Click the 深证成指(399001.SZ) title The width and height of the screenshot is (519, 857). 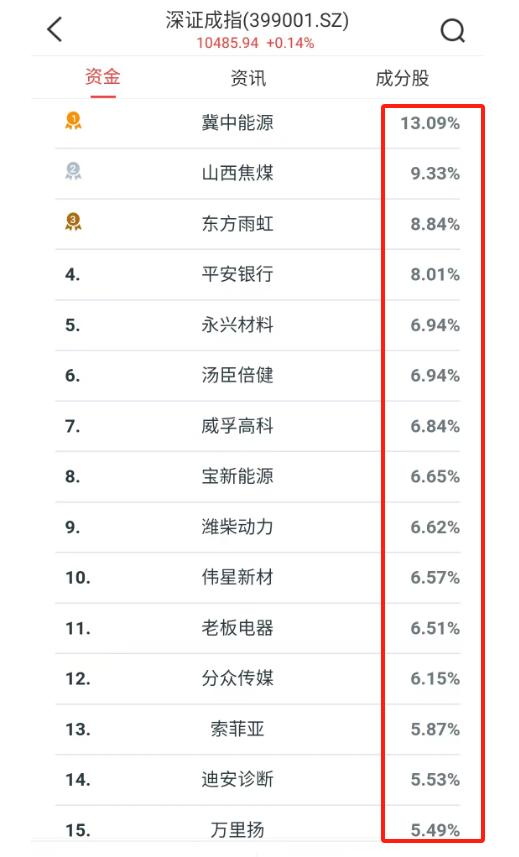click(257, 21)
